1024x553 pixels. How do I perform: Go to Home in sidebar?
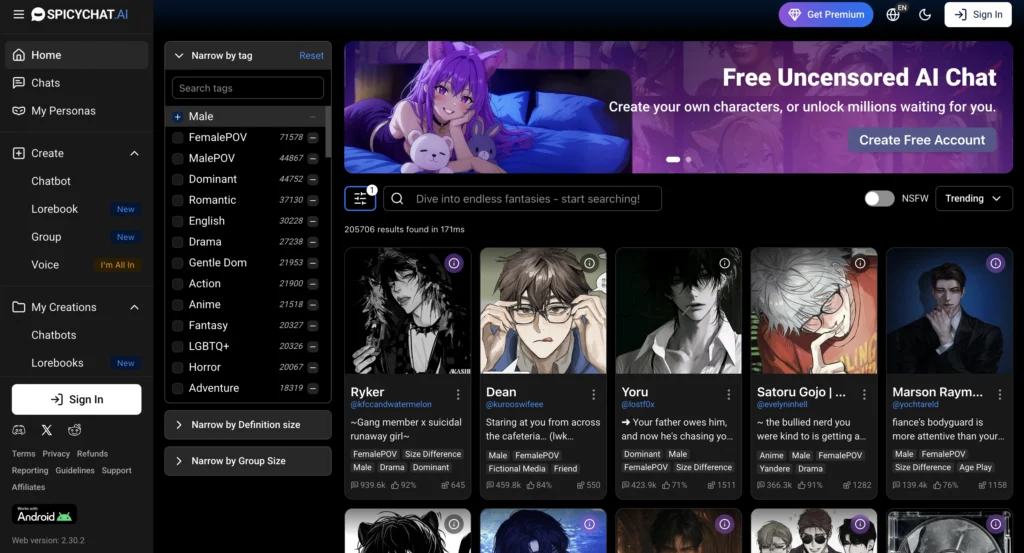point(76,55)
